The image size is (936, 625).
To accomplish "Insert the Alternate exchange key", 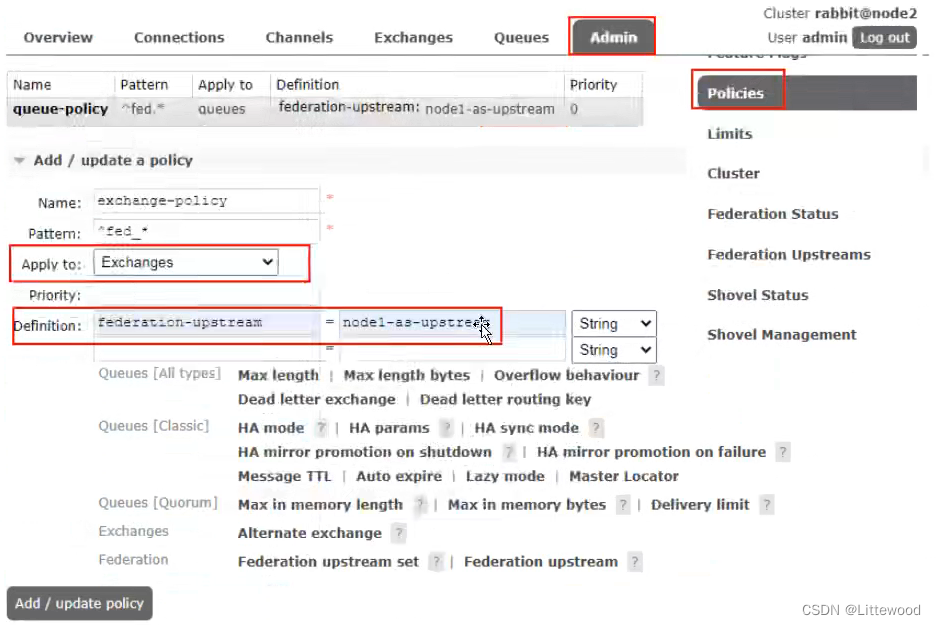I will pos(309,533).
